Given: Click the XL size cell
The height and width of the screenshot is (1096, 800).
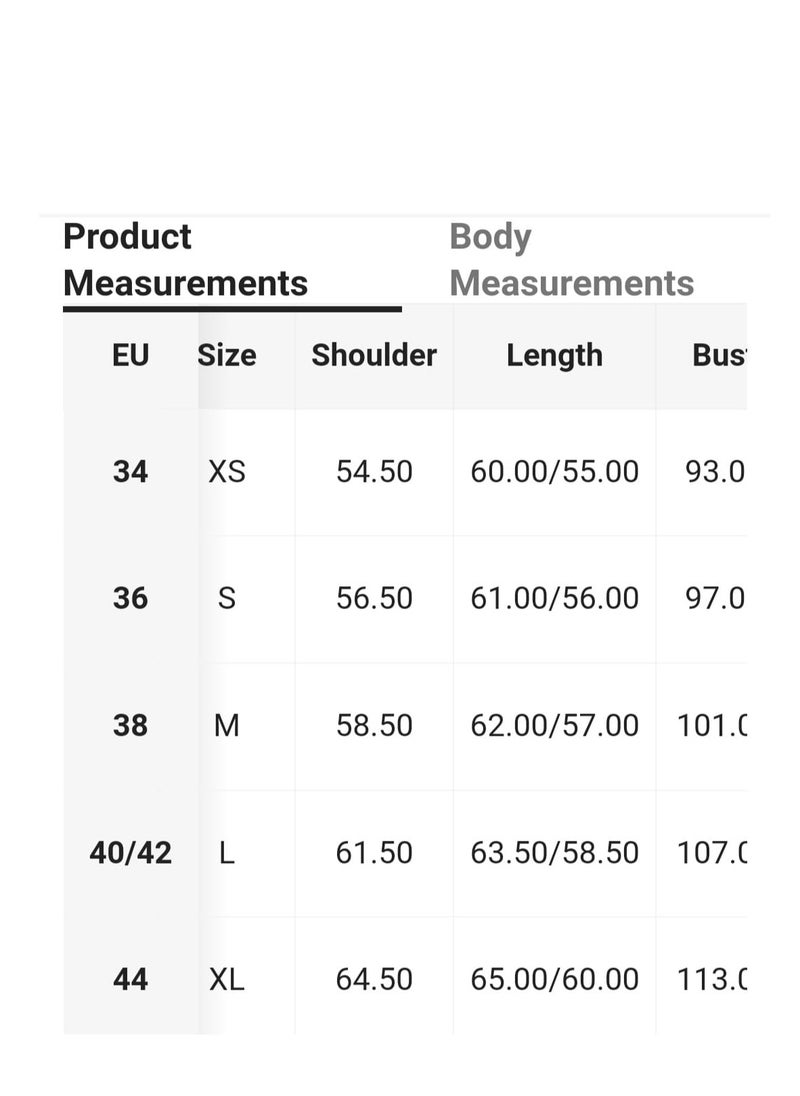Looking at the screenshot, I should (x=227, y=979).
